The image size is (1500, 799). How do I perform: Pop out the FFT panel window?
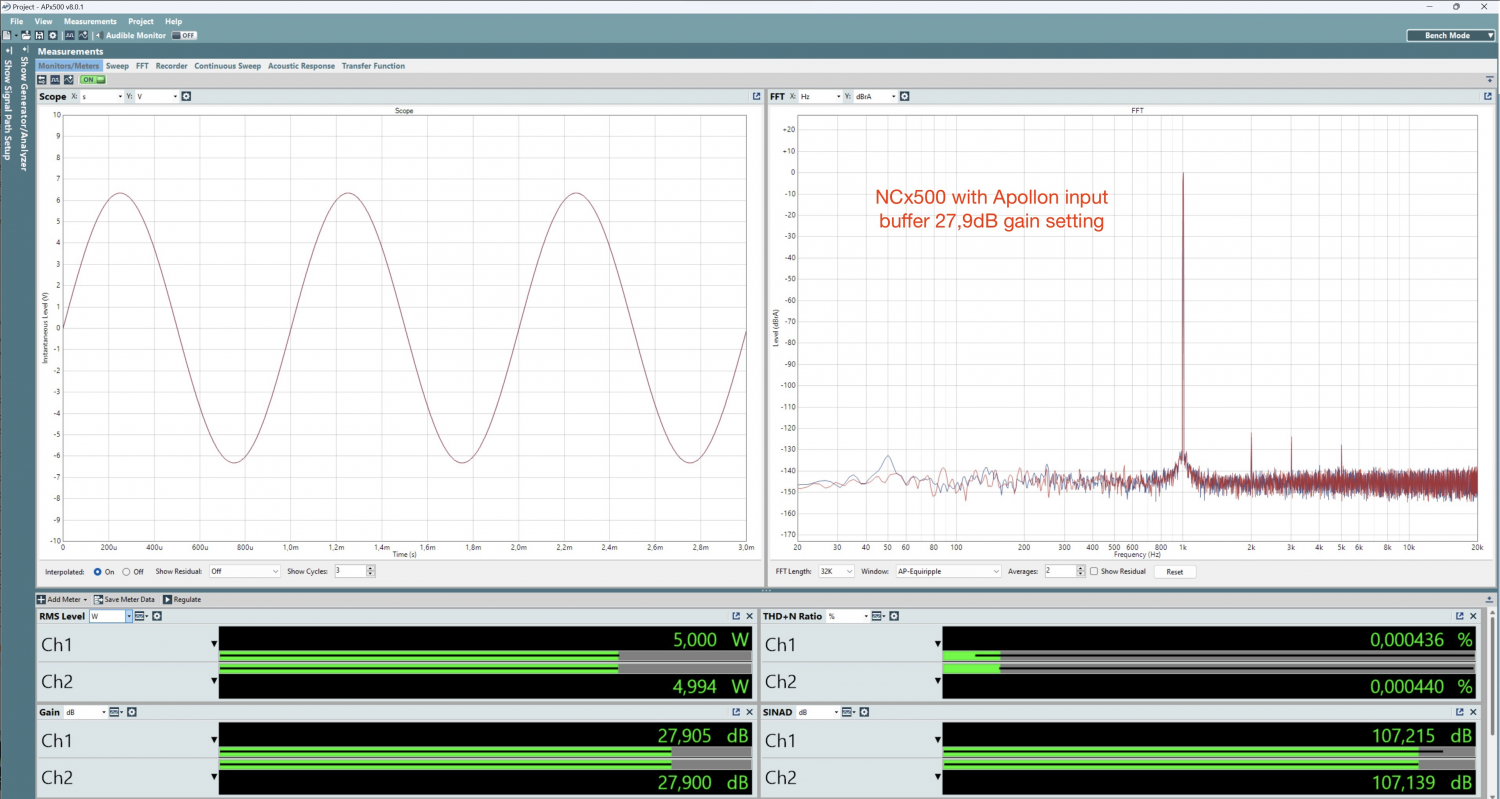(1487, 97)
